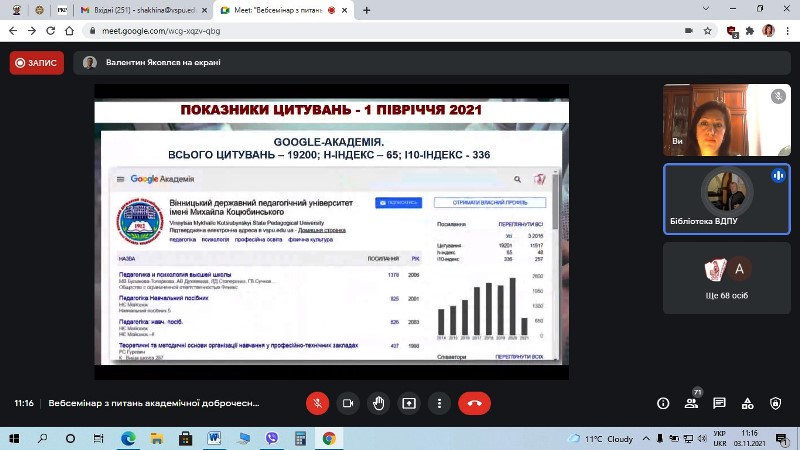800x450 pixels.
Task: Switch to the Gmail Вхідні (251) tab
Action: pyautogui.click(x=144, y=10)
